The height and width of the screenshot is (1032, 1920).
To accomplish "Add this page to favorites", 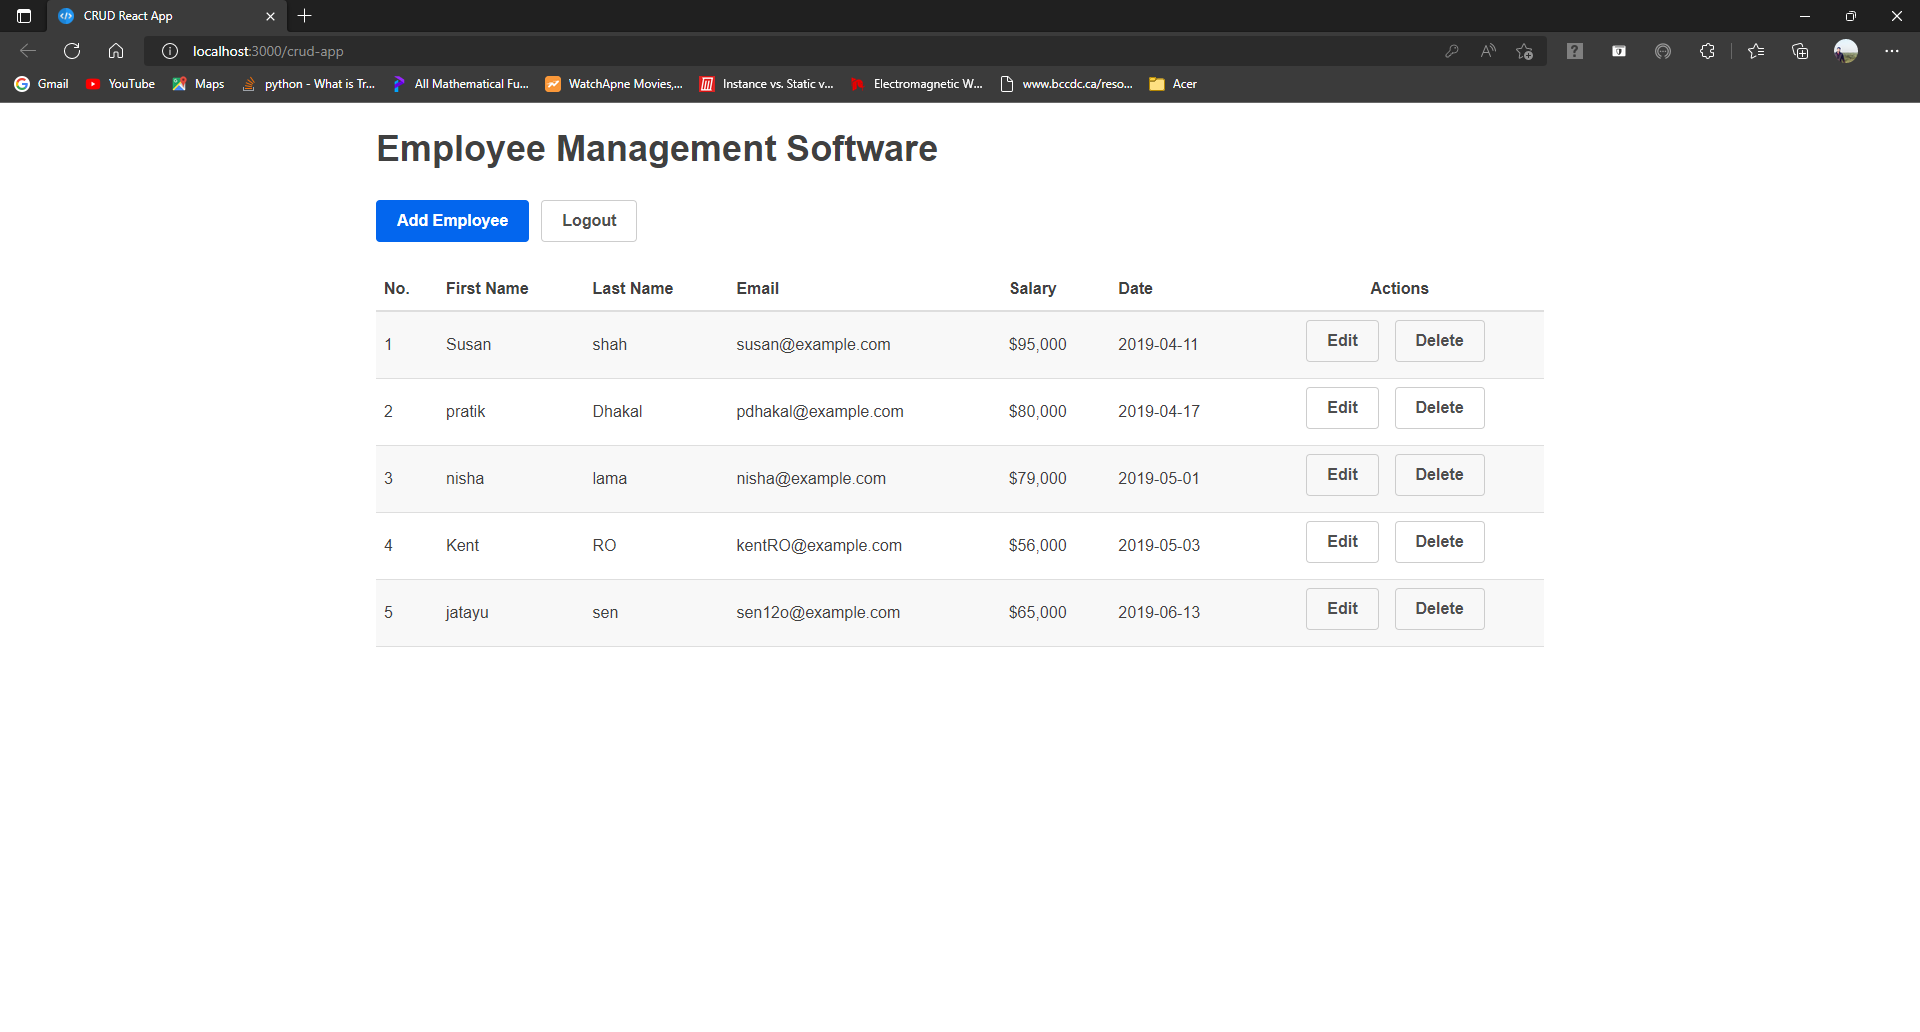I will coord(1524,51).
